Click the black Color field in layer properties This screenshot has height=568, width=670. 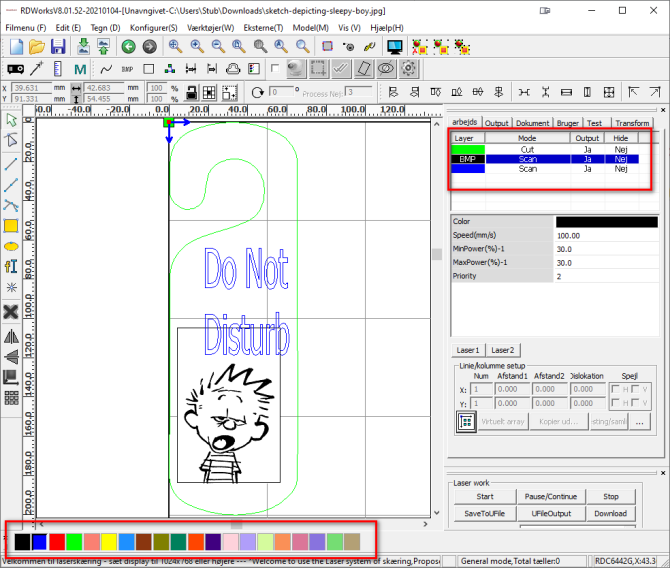606,221
